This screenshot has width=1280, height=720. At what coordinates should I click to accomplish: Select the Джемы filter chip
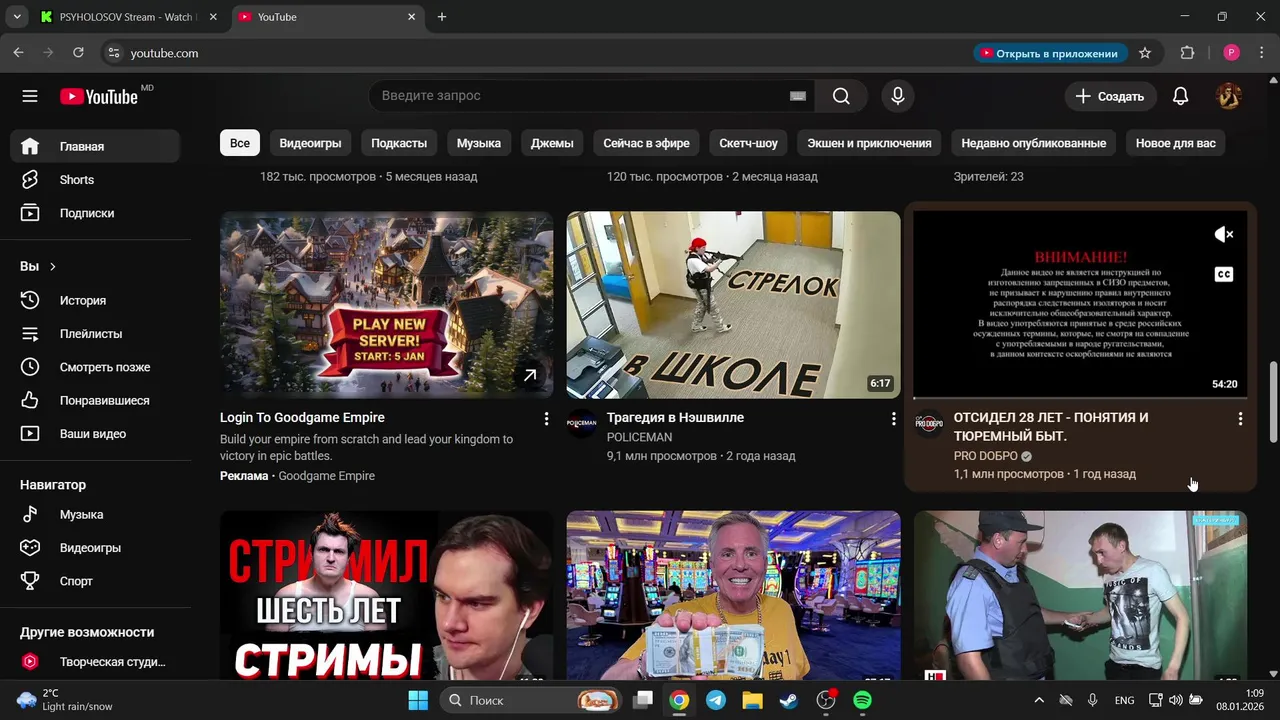[x=552, y=143]
